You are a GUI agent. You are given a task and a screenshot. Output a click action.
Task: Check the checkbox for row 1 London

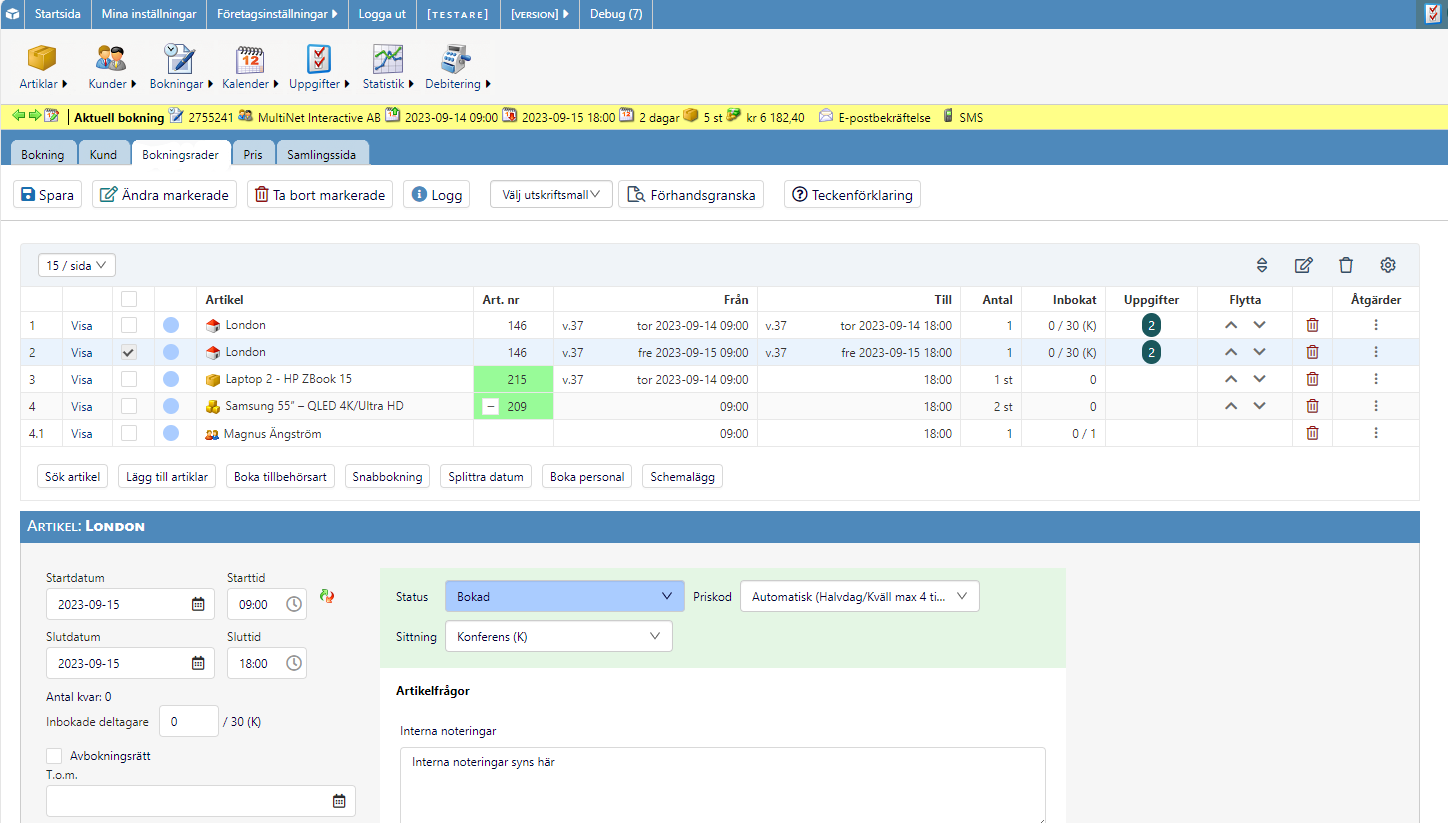(x=129, y=325)
